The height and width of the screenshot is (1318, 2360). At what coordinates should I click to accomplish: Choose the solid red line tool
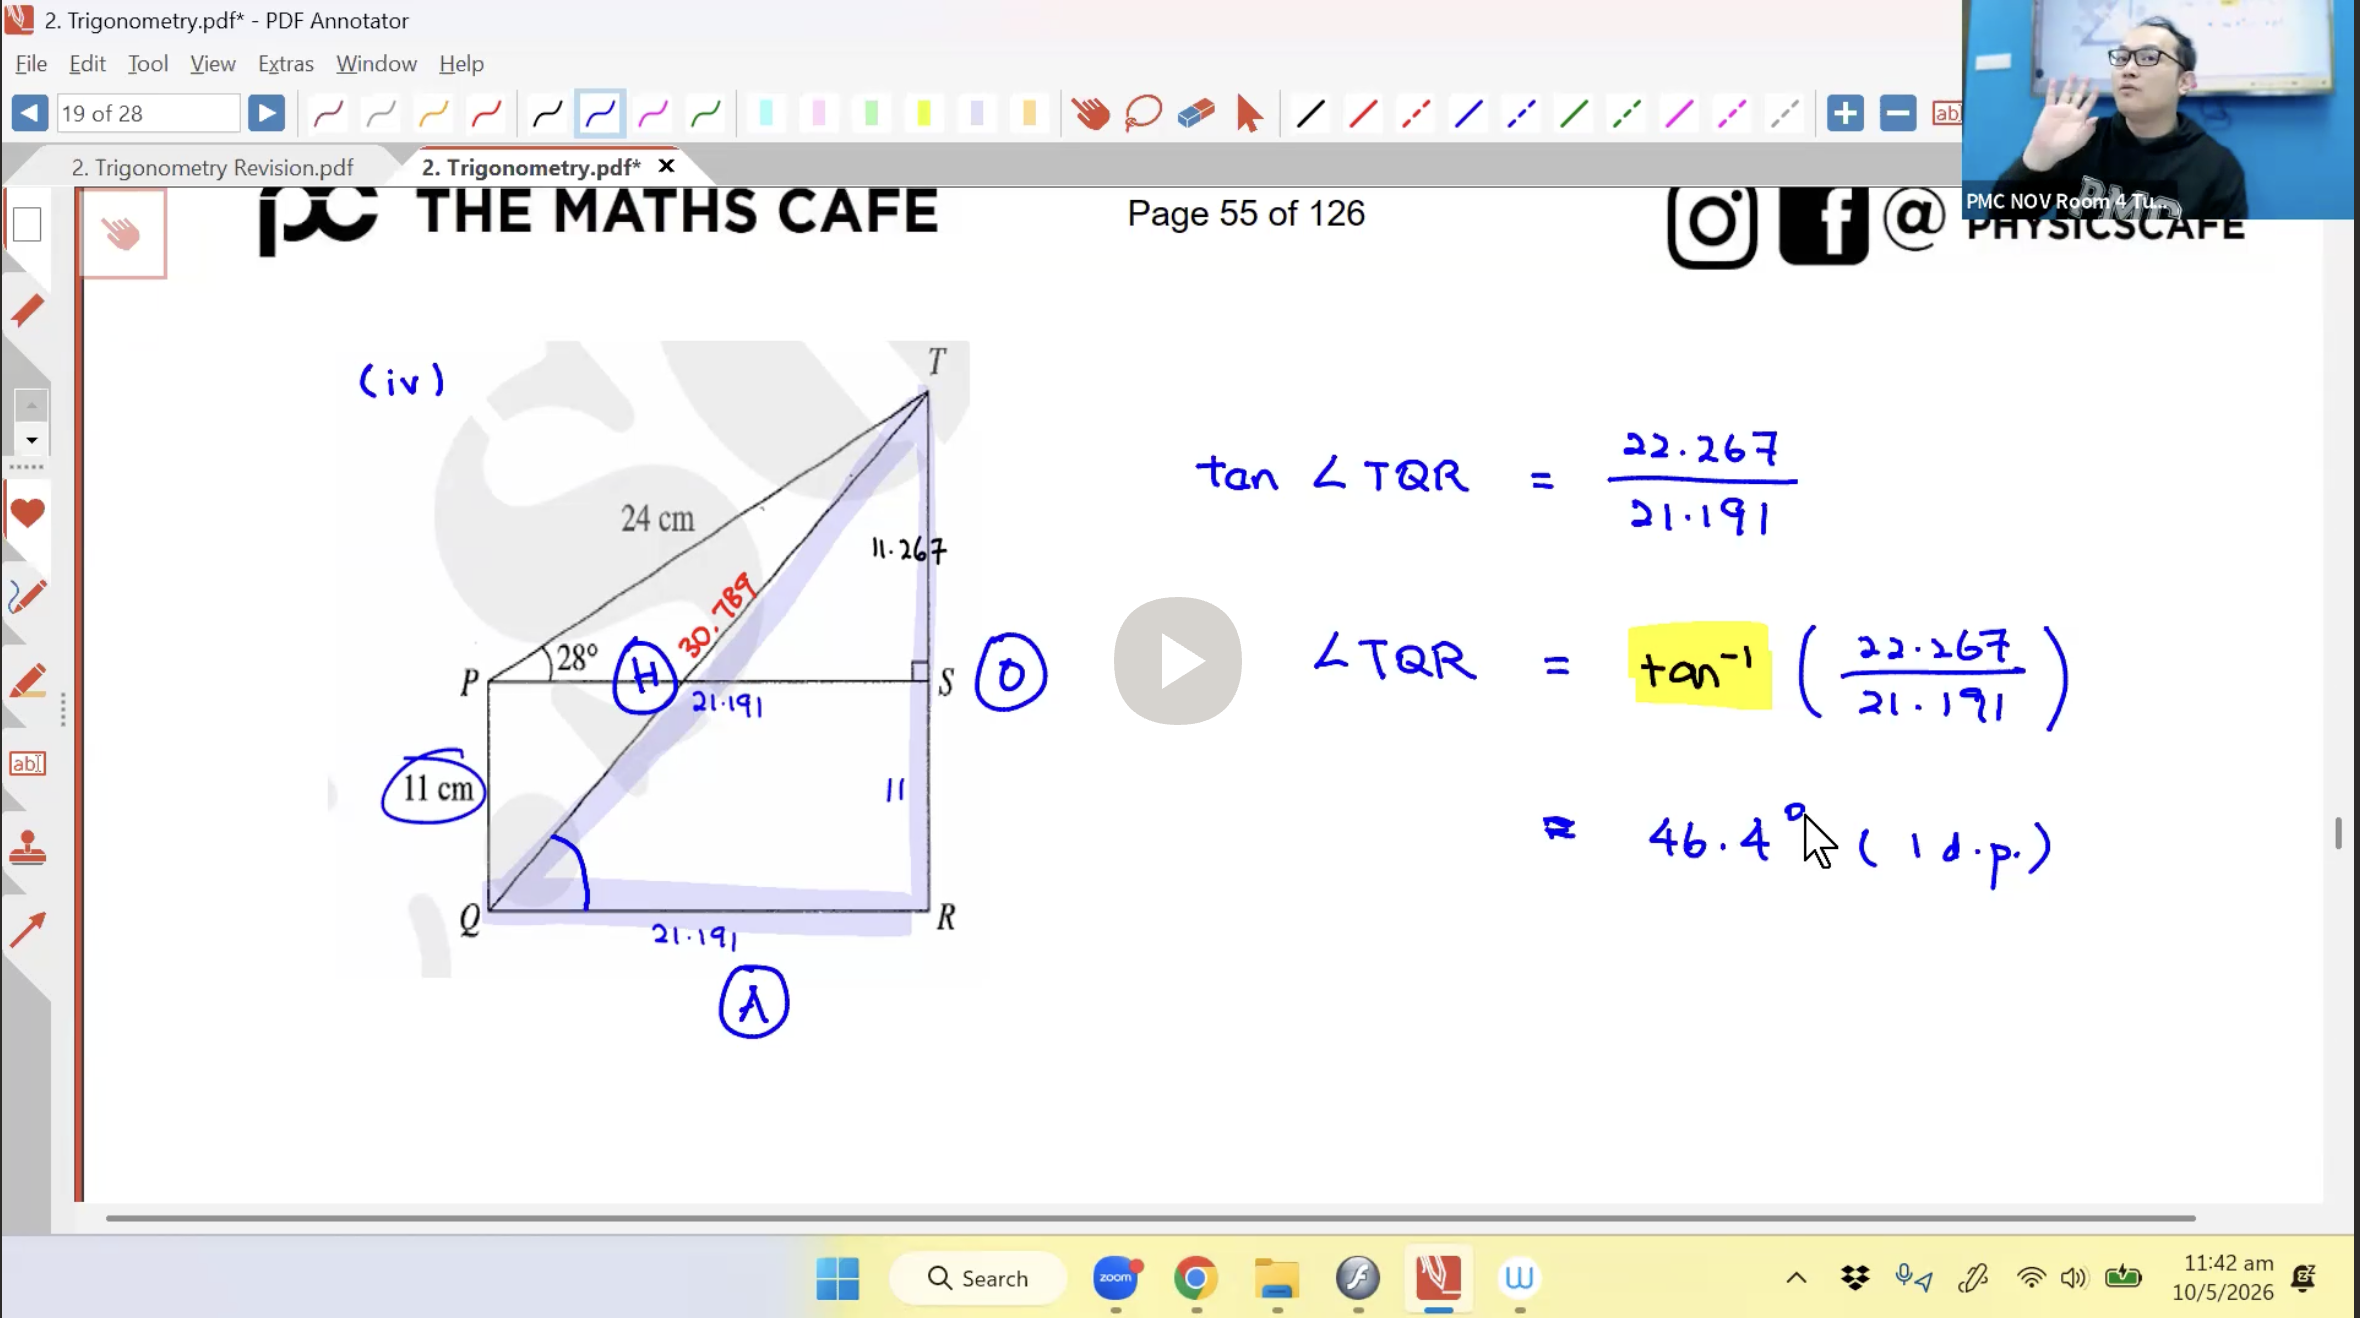(x=1363, y=114)
